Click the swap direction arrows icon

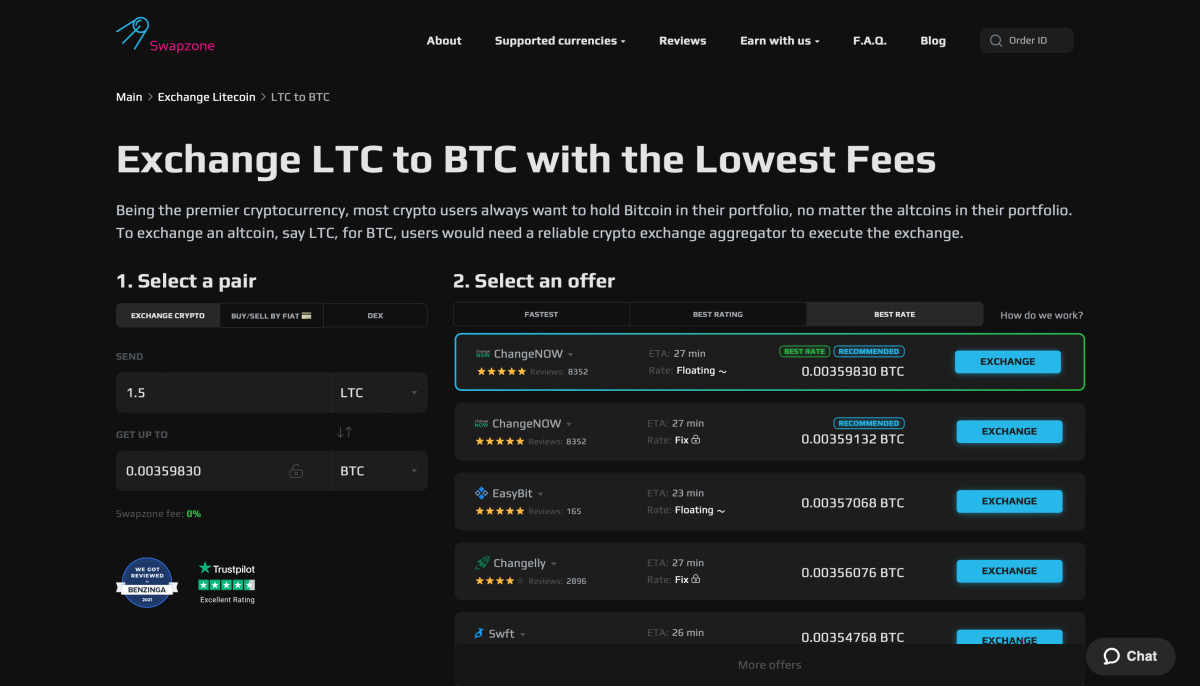tap(345, 434)
